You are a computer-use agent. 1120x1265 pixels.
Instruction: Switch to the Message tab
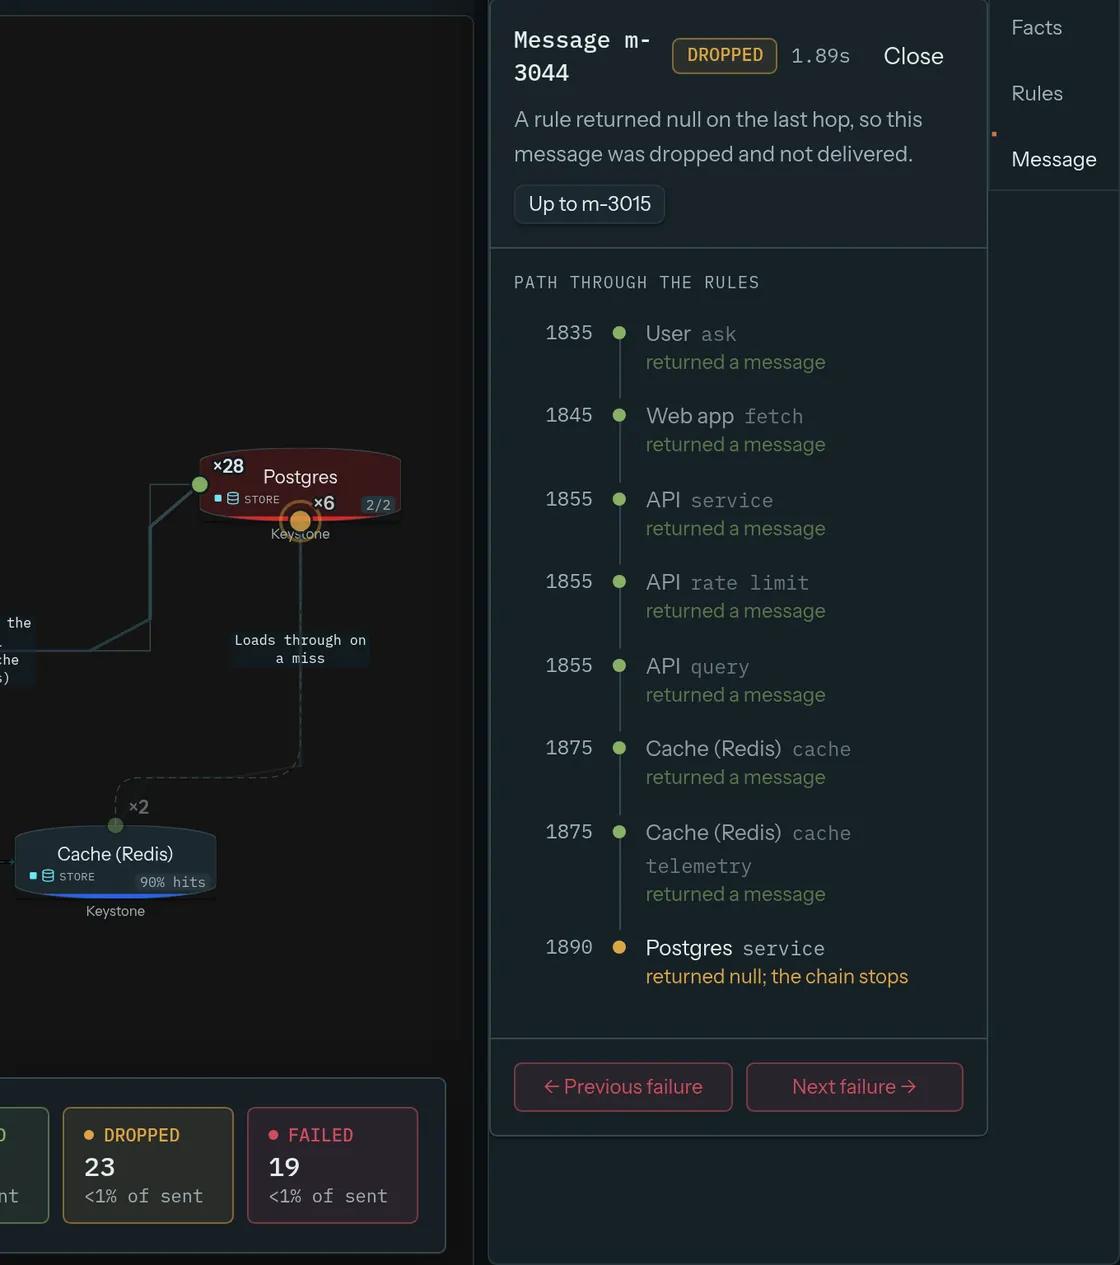[1054, 160]
